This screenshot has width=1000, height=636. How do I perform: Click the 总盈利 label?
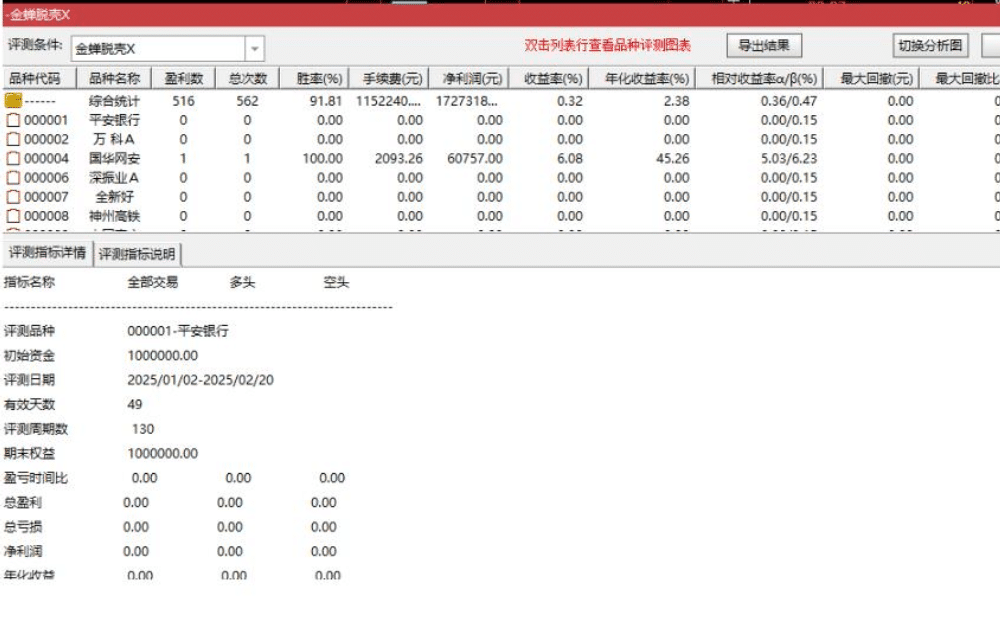(x=23, y=502)
